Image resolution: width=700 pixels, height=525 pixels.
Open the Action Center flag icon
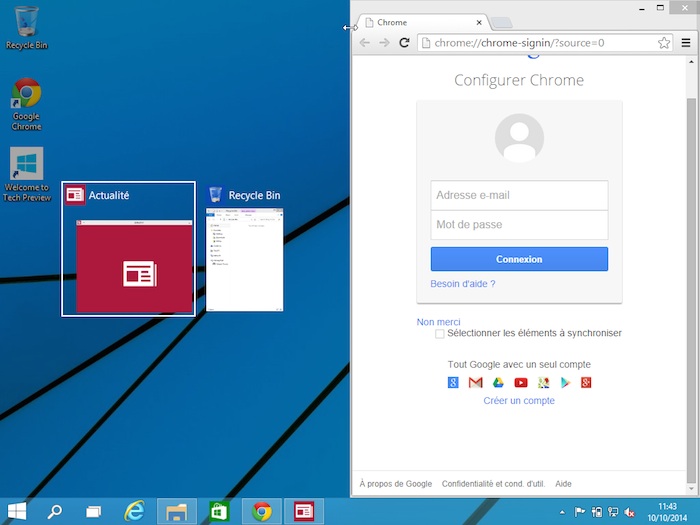(x=579, y=512)
